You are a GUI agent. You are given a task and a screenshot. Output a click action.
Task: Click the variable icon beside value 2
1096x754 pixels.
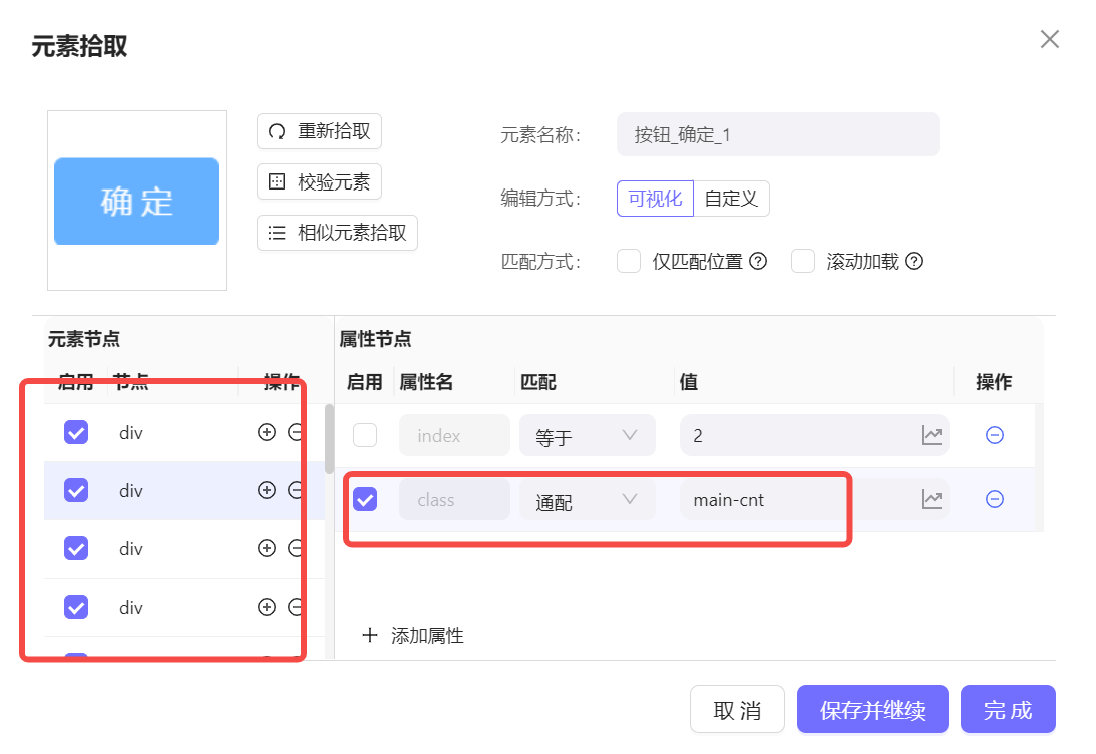click(931, 435)
